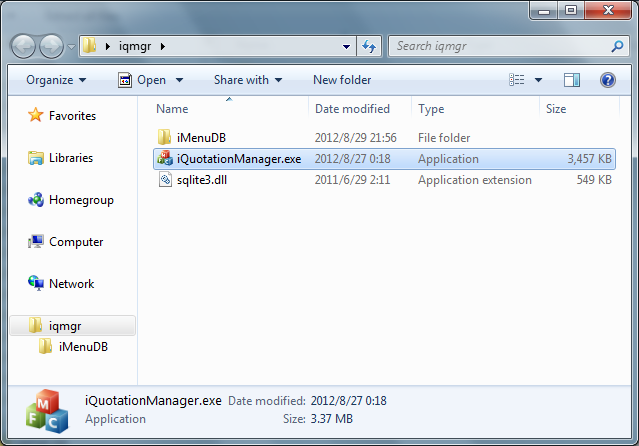This screenshot has width=639, height=446.
Task: Select the iMenuDB folder name in file list
Action: click(x=201, y=138)
